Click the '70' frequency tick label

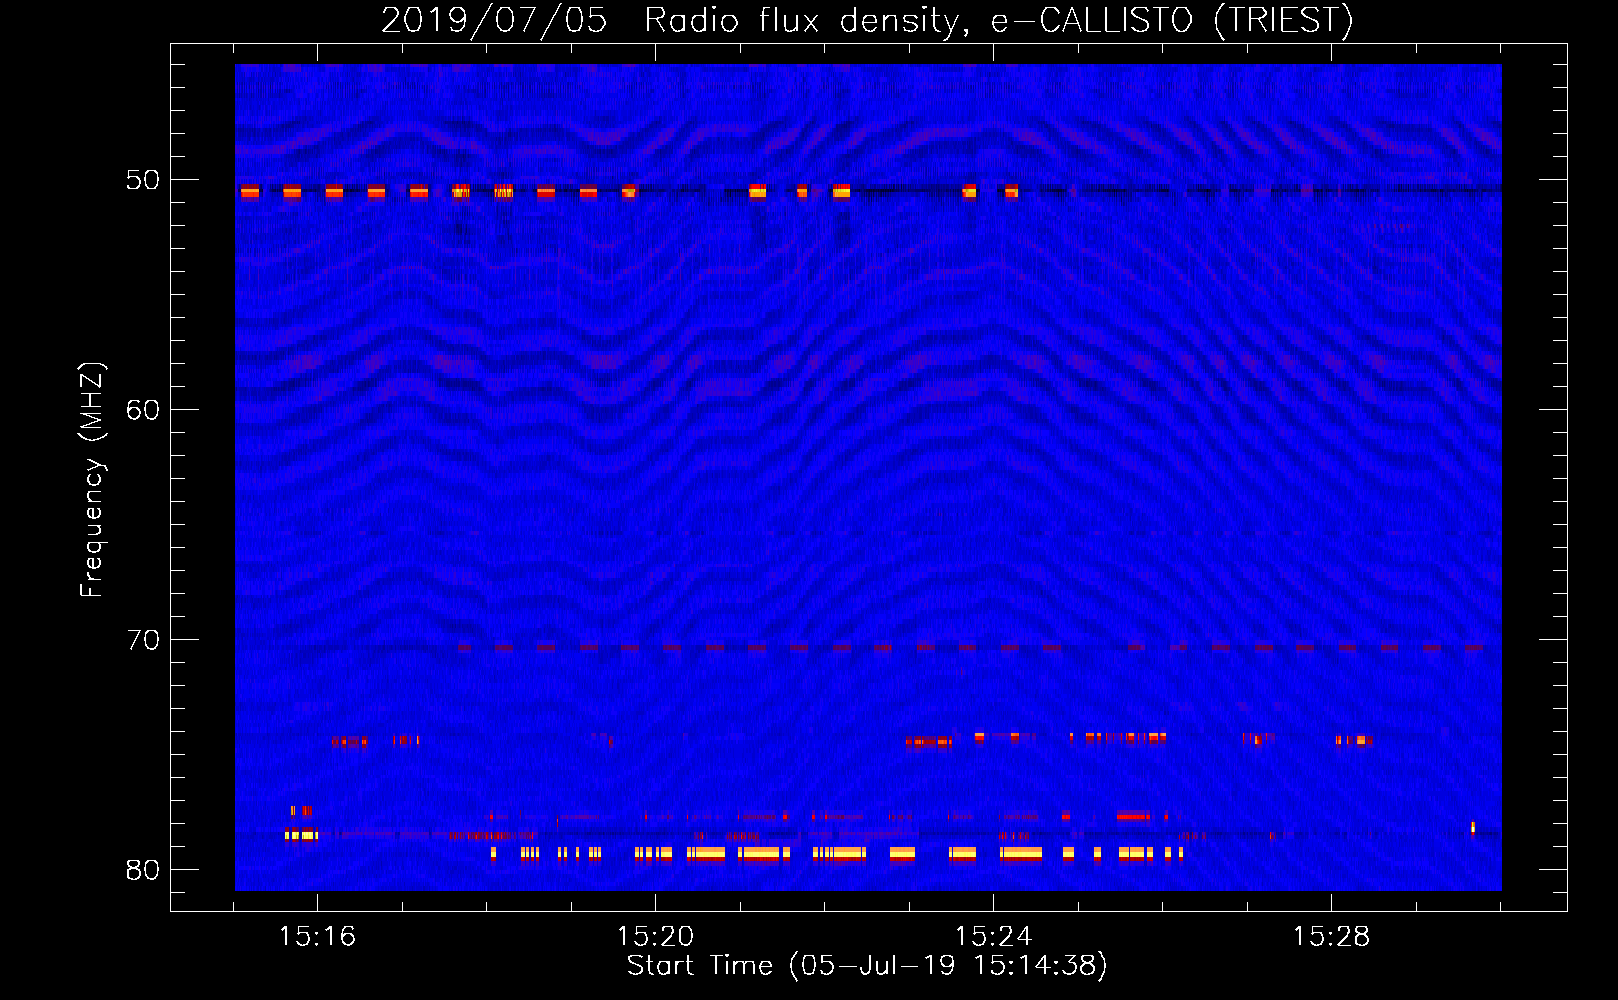[x=143, y=640]
